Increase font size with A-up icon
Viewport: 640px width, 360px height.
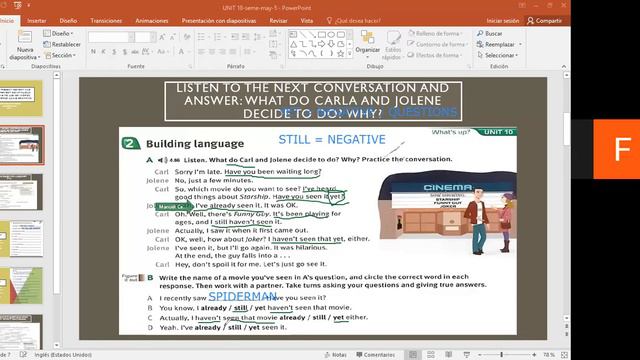[162, 37]
